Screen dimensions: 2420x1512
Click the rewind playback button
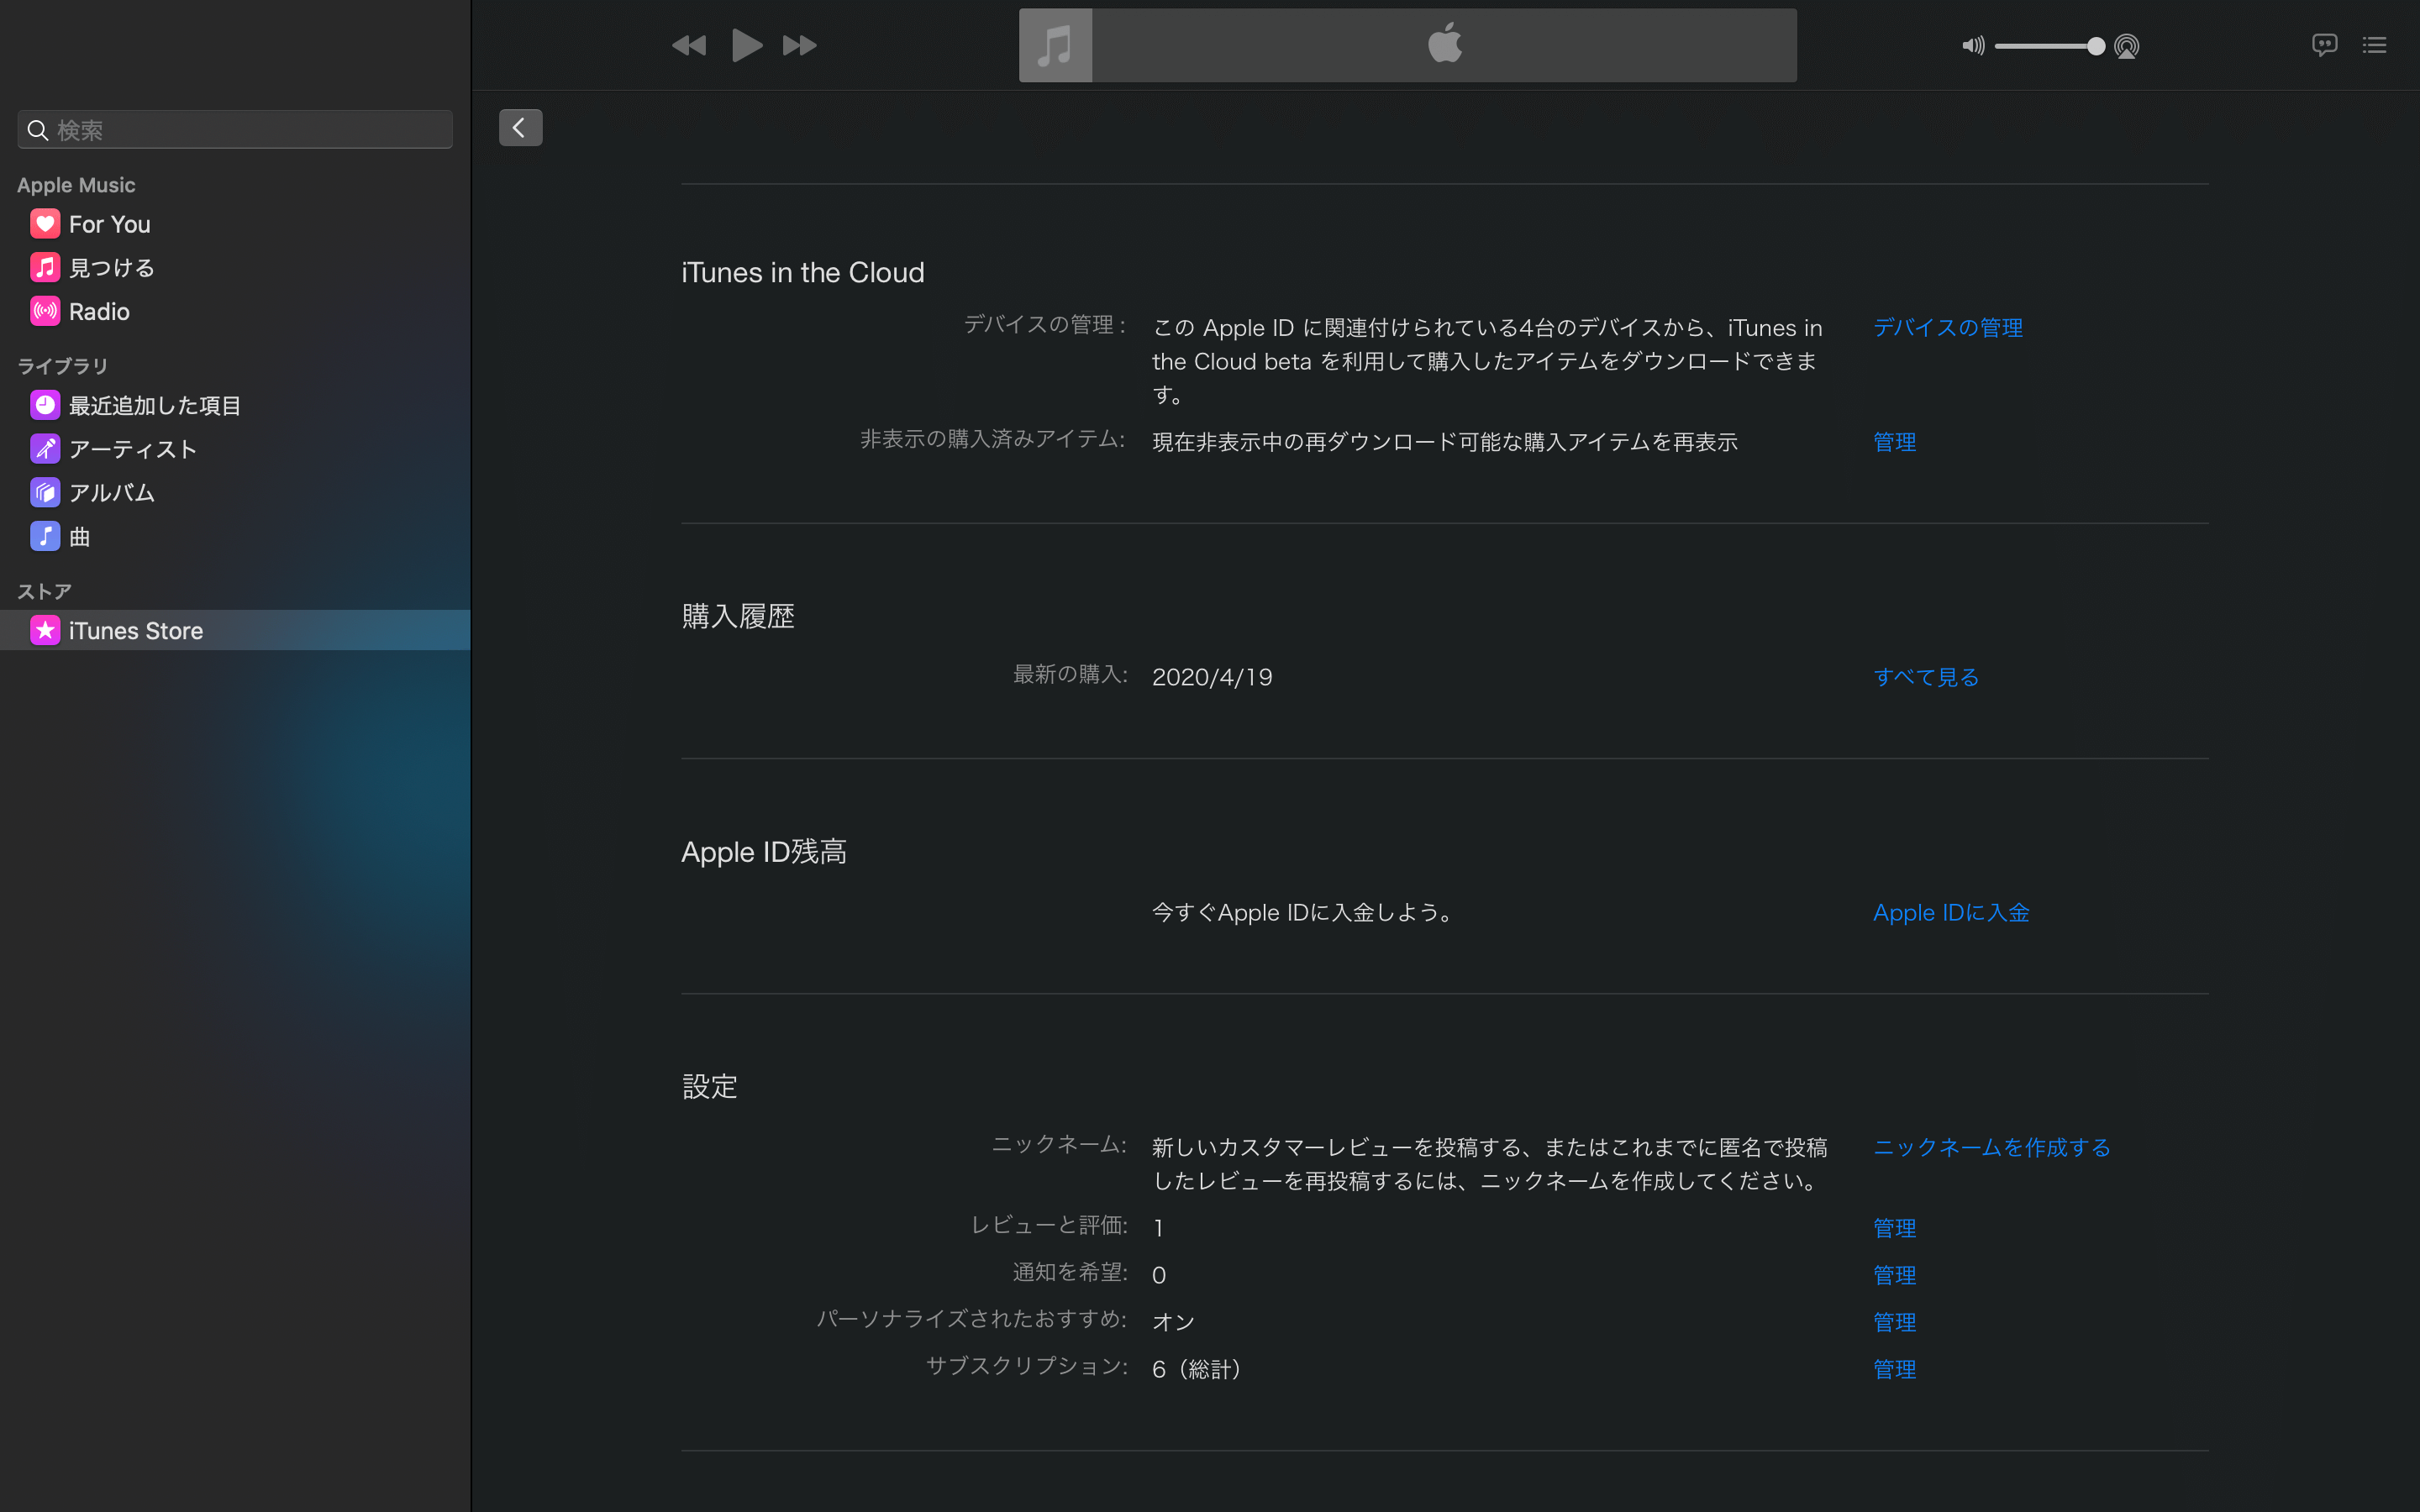coord(688,45)
